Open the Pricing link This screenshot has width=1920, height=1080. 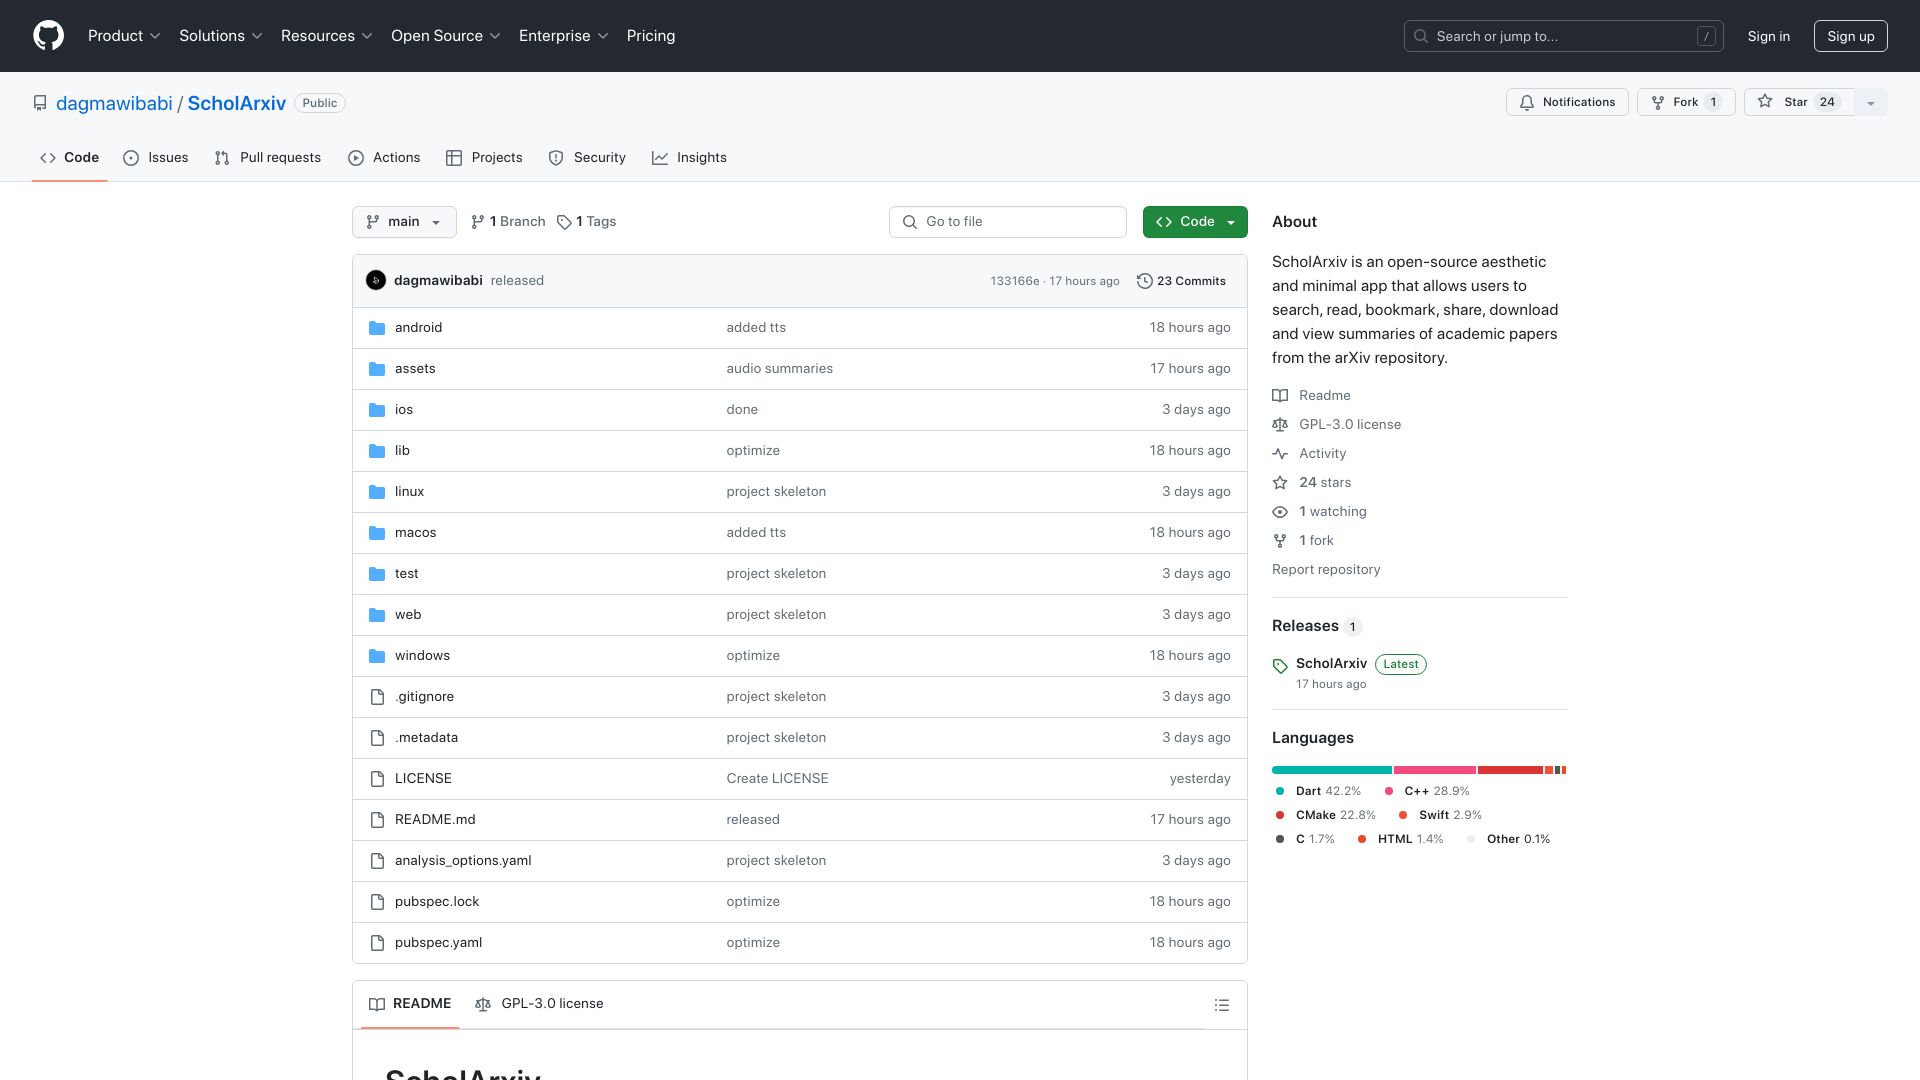pyautogui.click(x=651, y=36)
